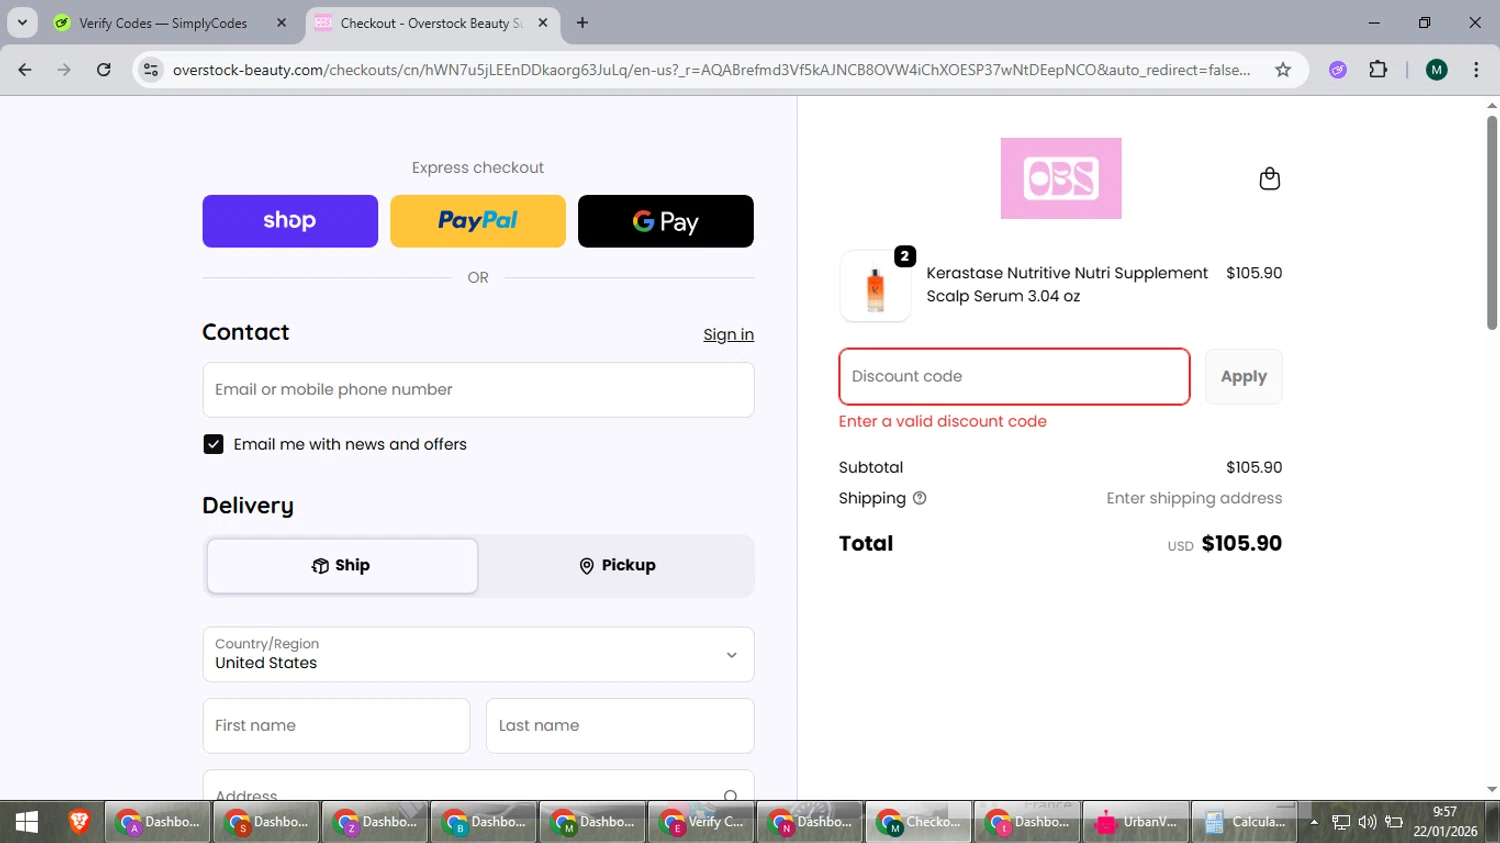This screenshot has height=843, width=1500.
Task: Open the UrbanV... taskbar app
Action: [1136, 822]
